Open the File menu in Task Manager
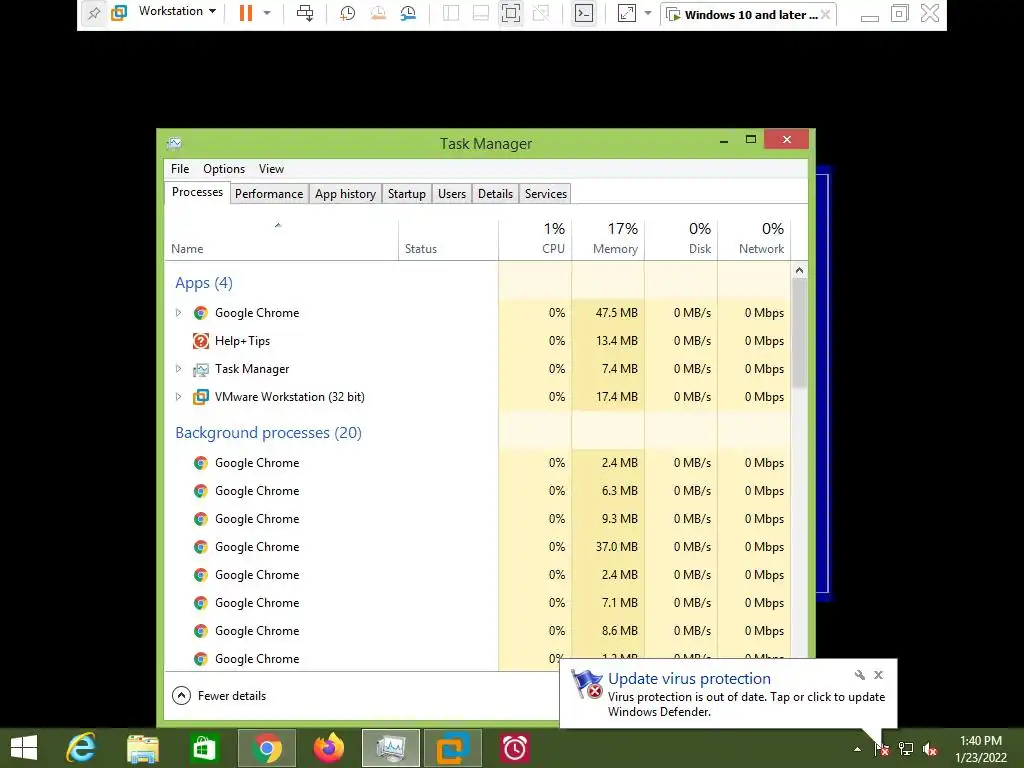This screenshot has width=1024, height=768. pos(180,168)
